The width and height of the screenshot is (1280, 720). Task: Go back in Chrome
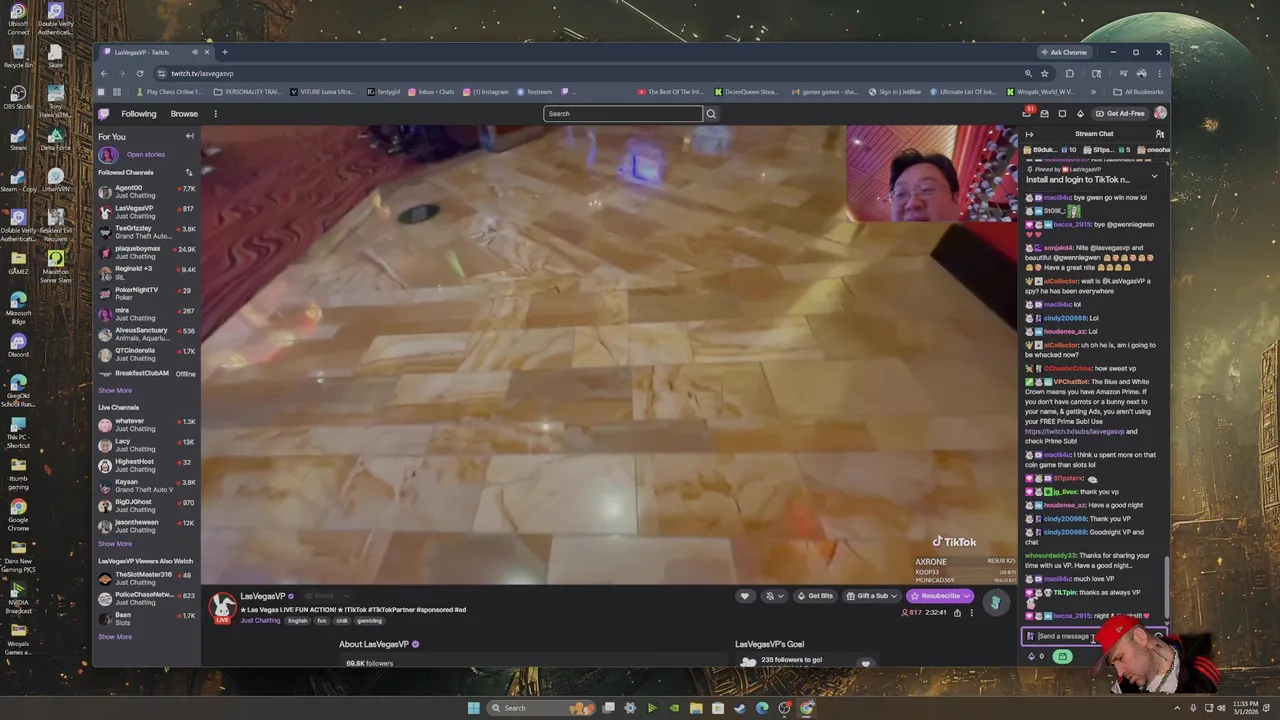pos(104,73)
